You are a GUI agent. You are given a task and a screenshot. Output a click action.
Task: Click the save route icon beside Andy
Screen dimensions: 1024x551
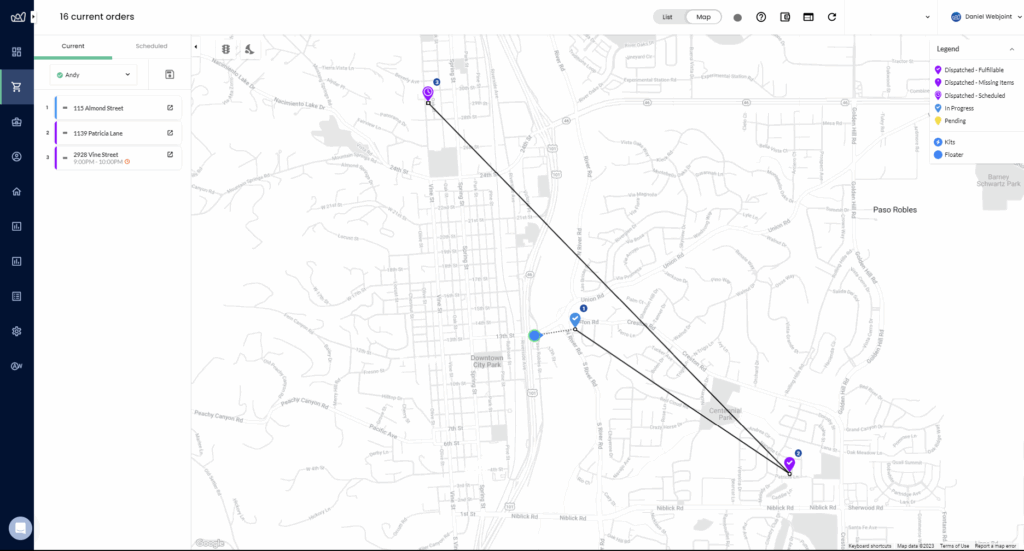pos(170,74)
